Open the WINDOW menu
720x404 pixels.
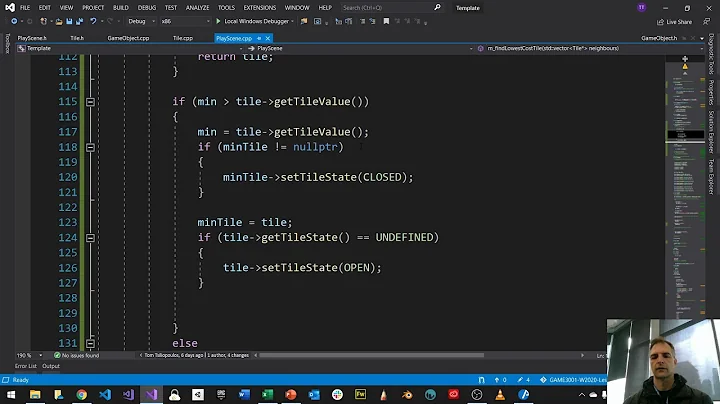coord(297,8)
